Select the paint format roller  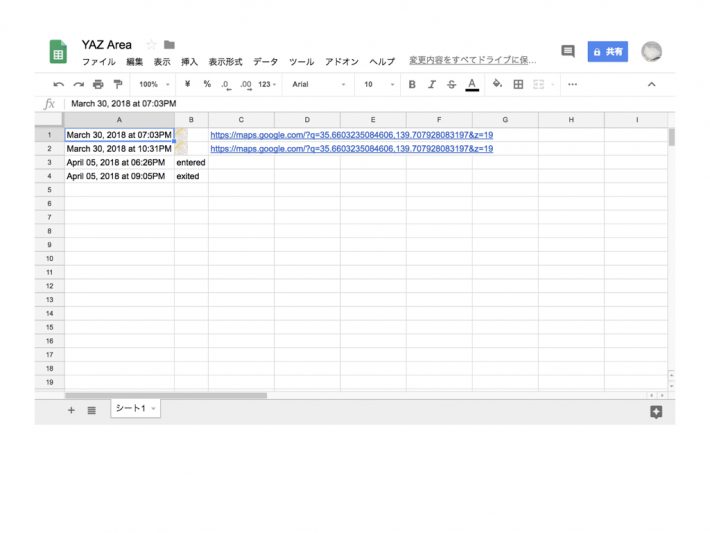[x=118, y=85]
